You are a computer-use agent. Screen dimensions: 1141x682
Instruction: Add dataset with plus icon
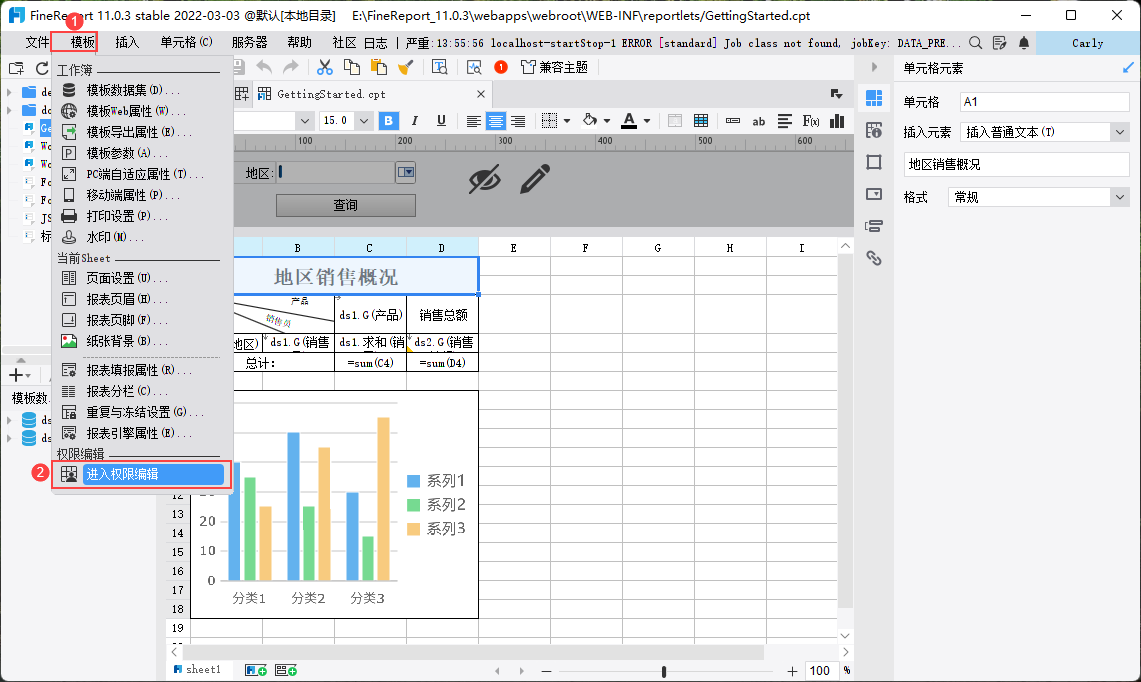click(16, 375)
